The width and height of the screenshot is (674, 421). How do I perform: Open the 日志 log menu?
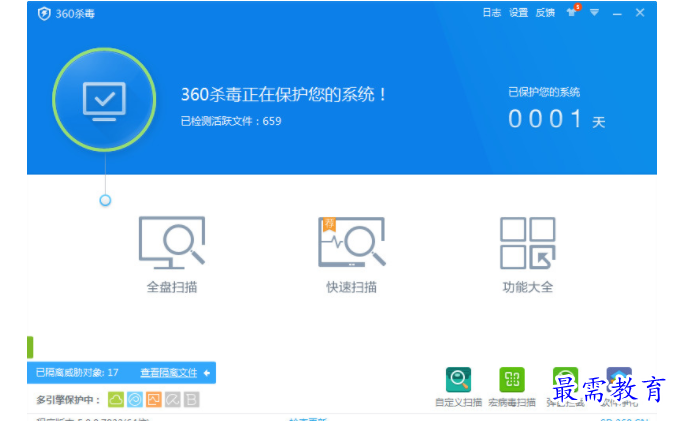[x=492, y=13]
